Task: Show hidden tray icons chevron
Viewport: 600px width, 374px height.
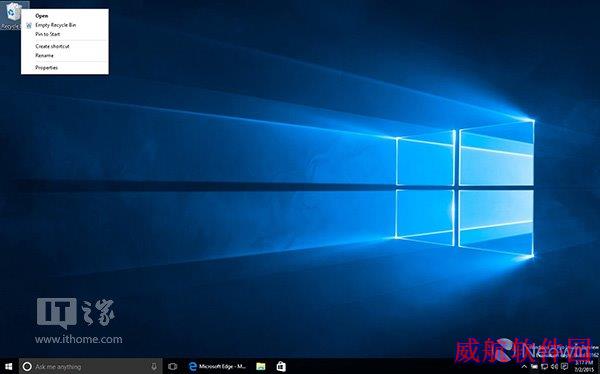Action: 524,367
